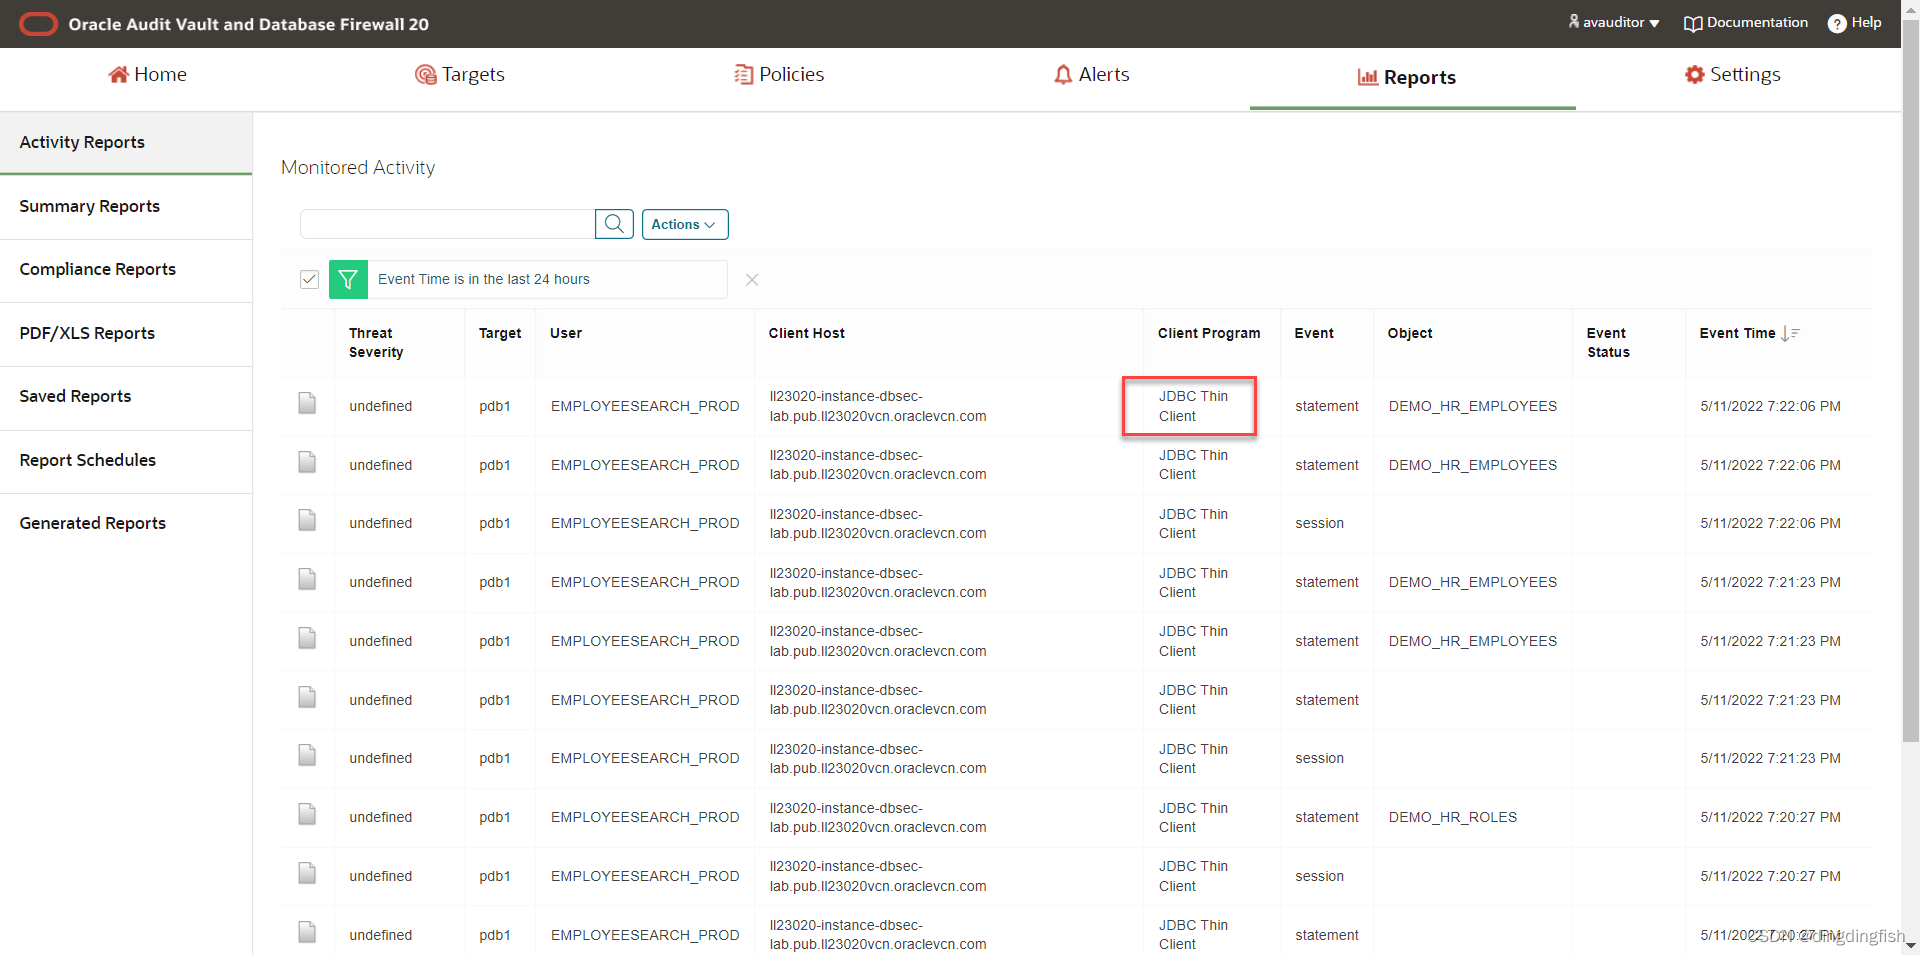Open Compliance Reports in sidebar
Image resolution: width=1920 pixels, height=955 pixels.
[126, 269]
